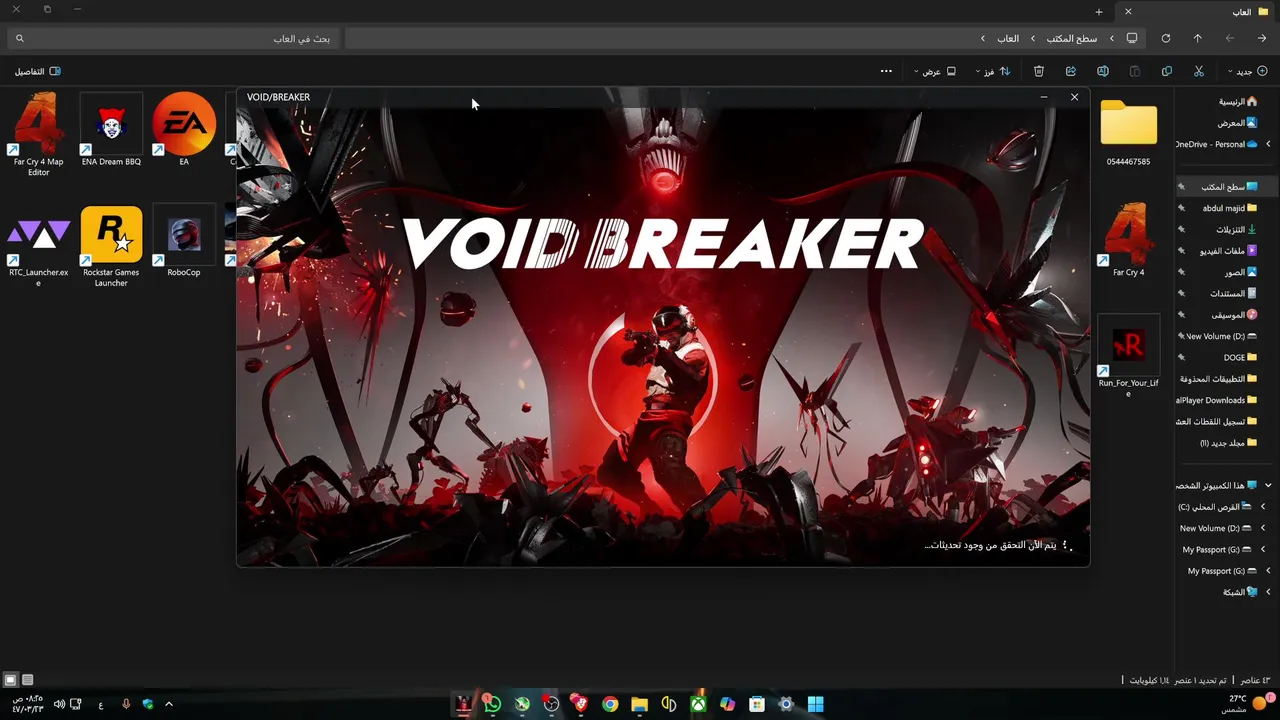Screen dimensions: 1280x720
Task: Click the microphone icon in the system tray
Action: (x=126, y=704)
